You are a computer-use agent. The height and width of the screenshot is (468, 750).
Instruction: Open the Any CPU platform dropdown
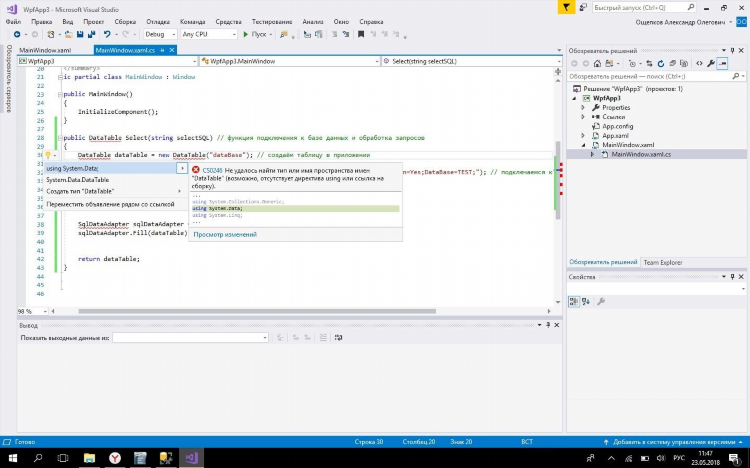click(209, 34)
